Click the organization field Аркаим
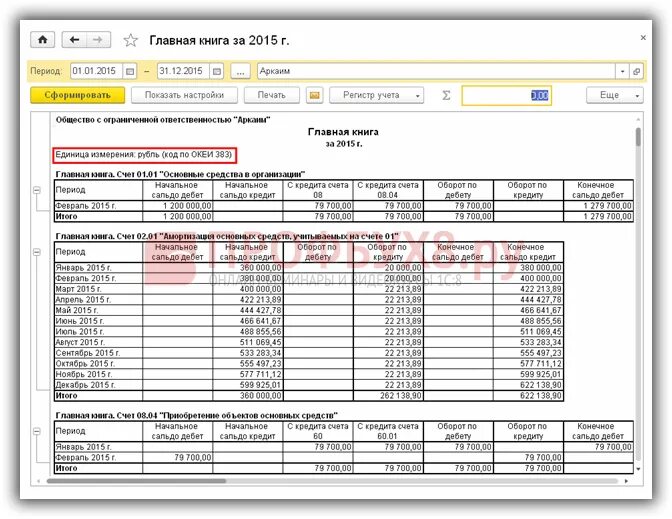 tap(436, 71)
